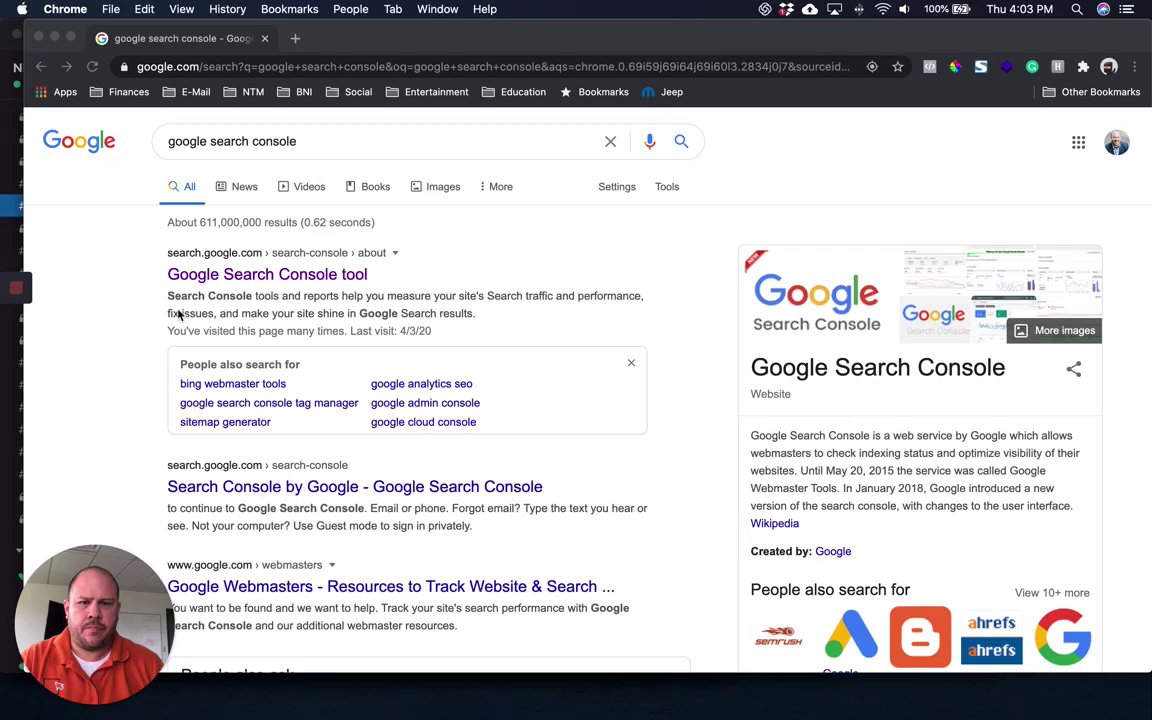
Task: Close the google search console tab
Action: [265, 39]
